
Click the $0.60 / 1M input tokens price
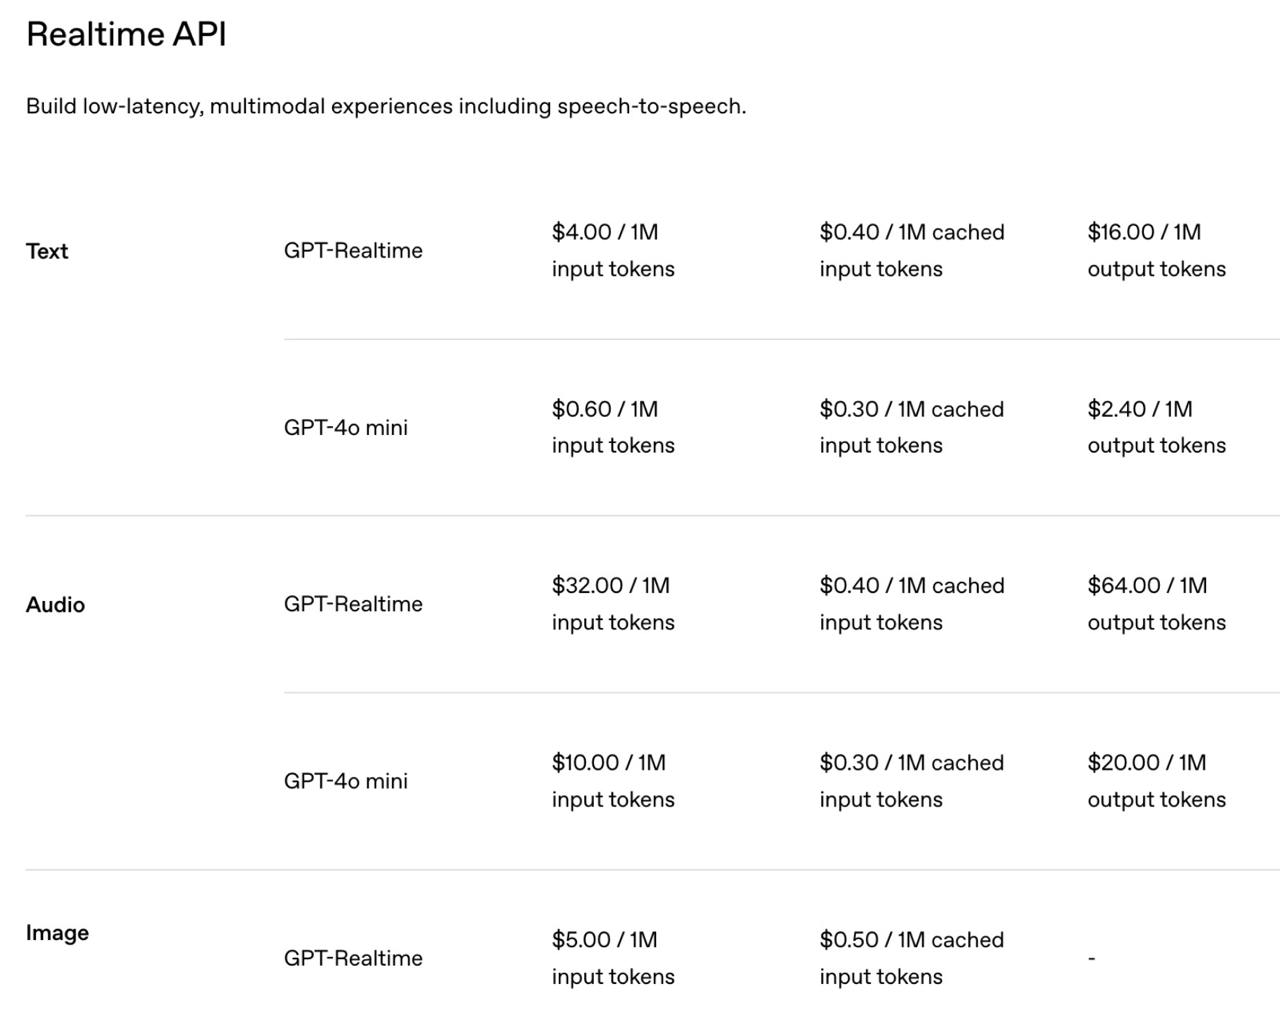pyautogui.click(x=613, y=427)
